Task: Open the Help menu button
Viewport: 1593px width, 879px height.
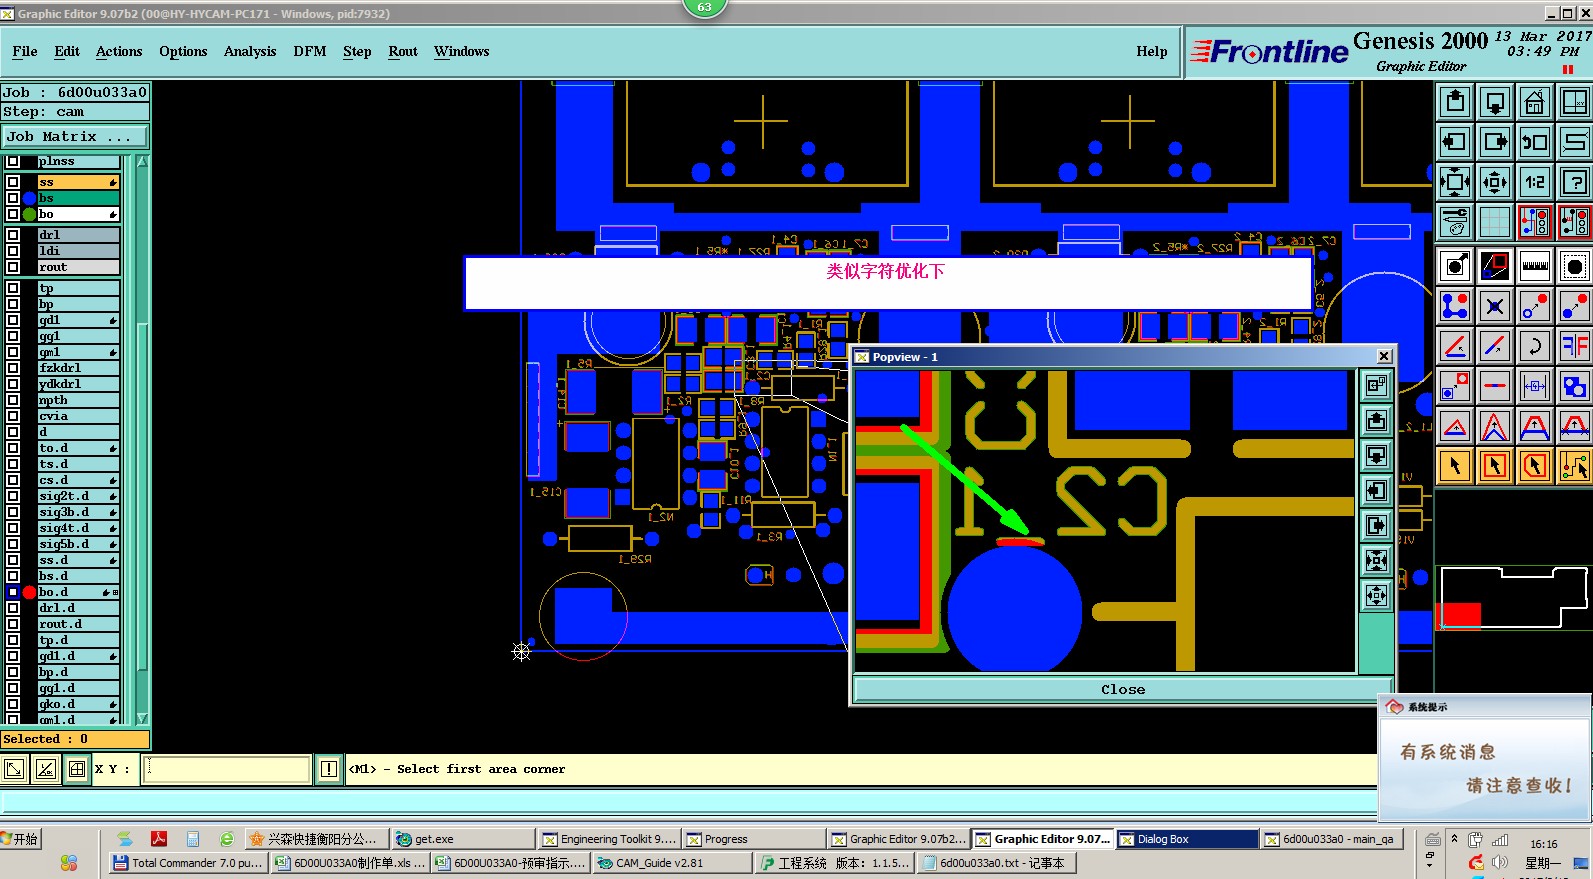Action: (x=1151, y=51)
